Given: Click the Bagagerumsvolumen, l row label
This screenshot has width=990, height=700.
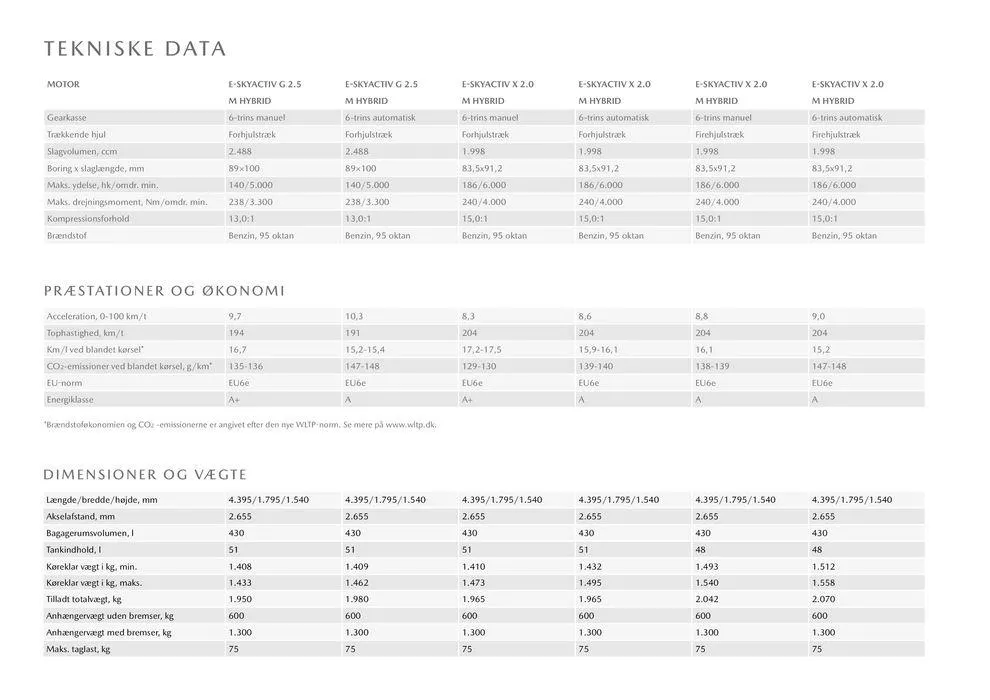Looking at the screenshot, I should click(x=89, y=533).
